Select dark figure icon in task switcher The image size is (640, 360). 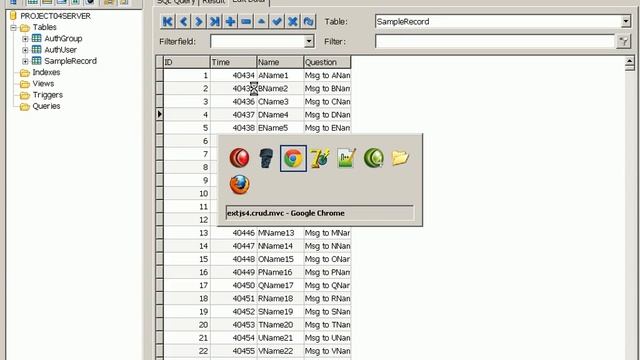point(266,158)
